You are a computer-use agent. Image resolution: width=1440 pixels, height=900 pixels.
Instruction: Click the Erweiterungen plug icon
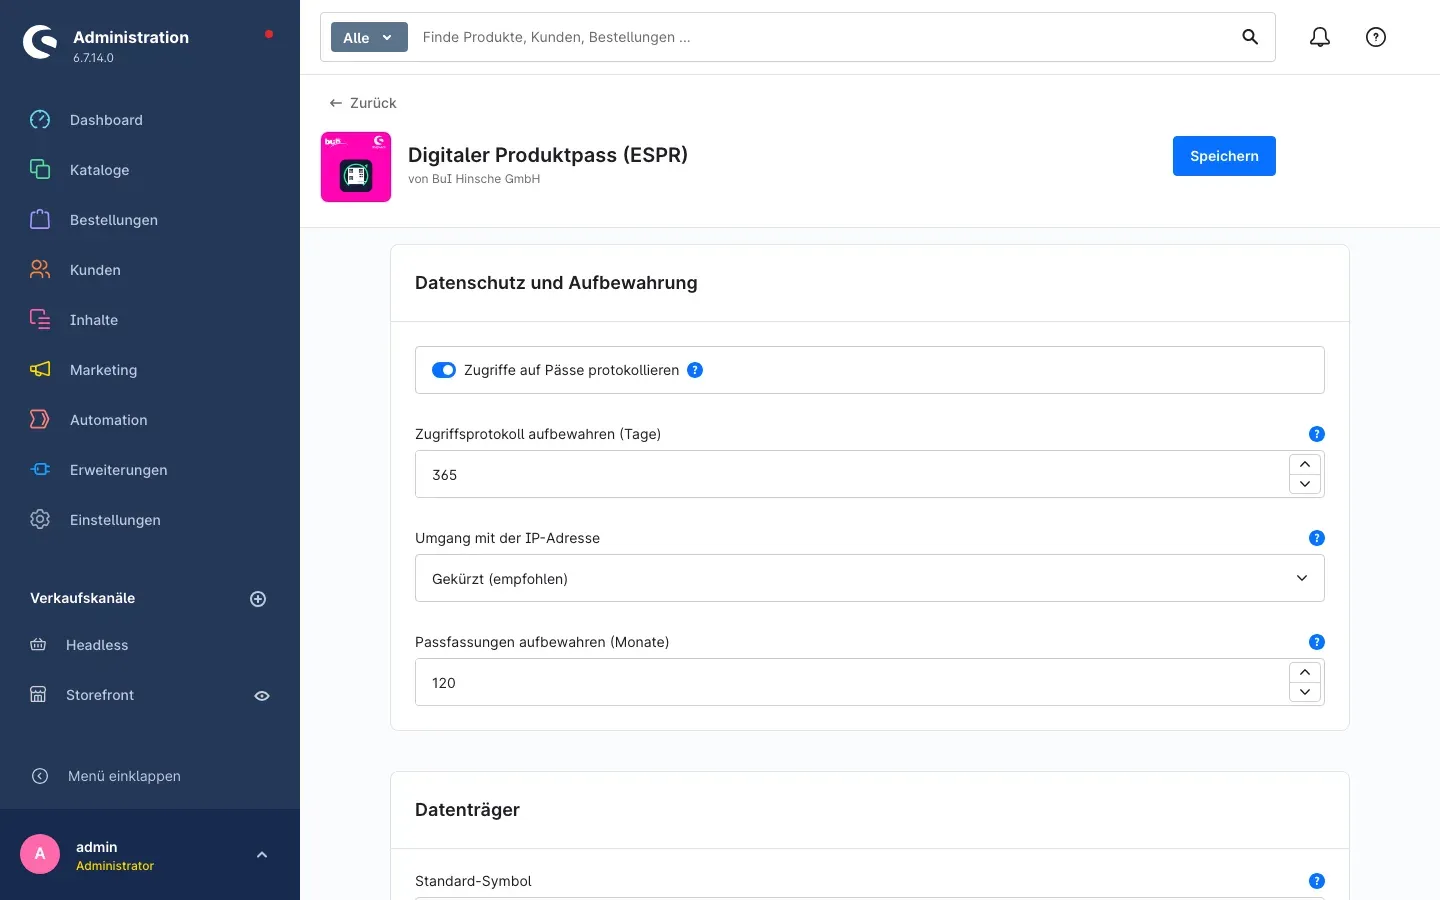click(40, 470)
